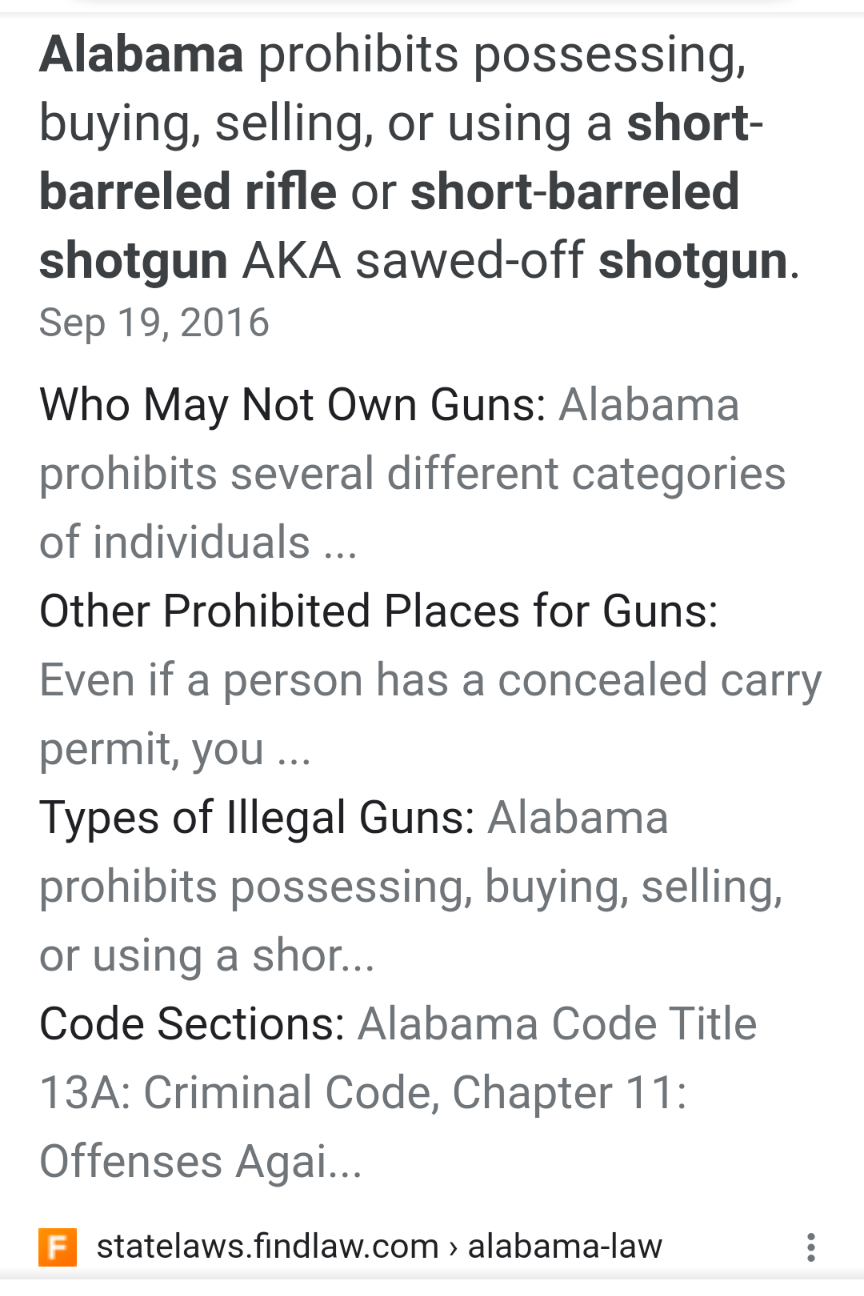Open the Other Prohibited Places for Guns section

[378, 611]
